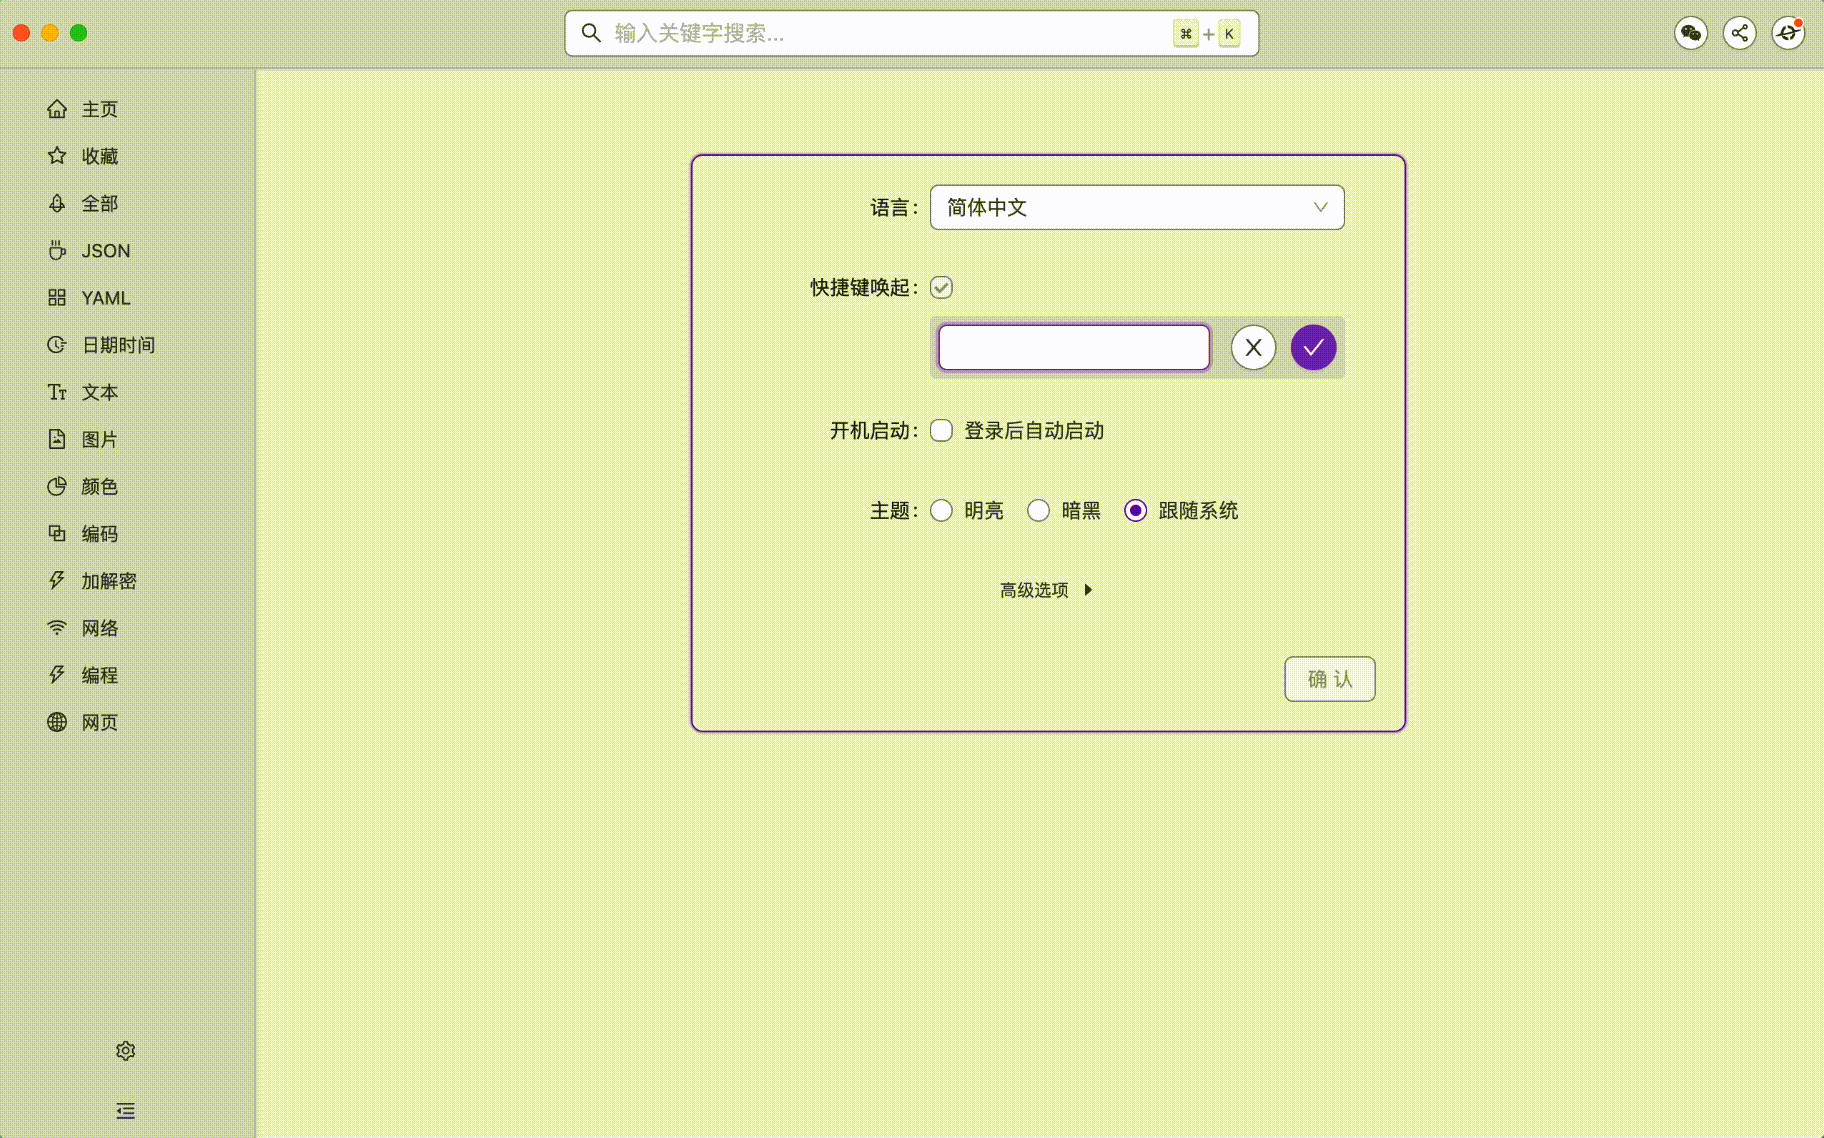Enable 登录后自动启动 checkbox
The image size is (1824, 1138).
pyautogui.click(x=941, y=431)
